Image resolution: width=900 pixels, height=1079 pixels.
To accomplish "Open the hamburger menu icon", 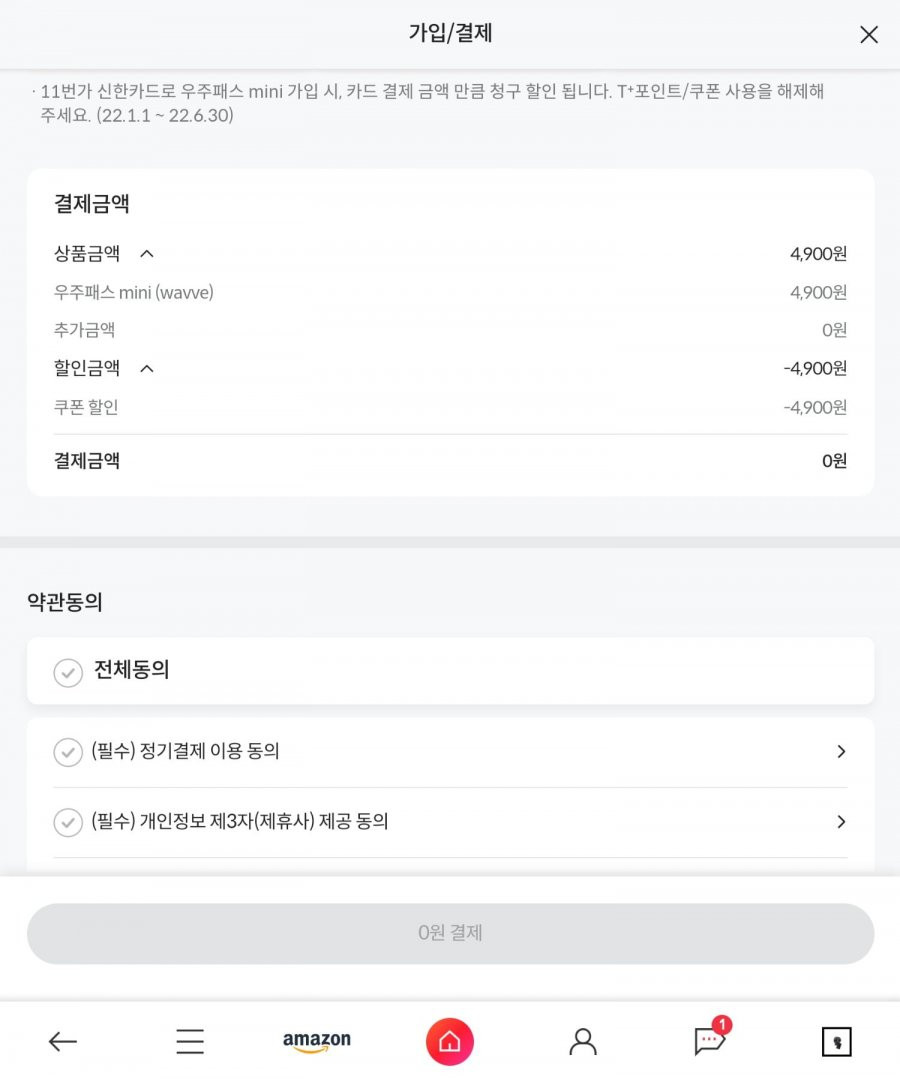I will 190,1041.
